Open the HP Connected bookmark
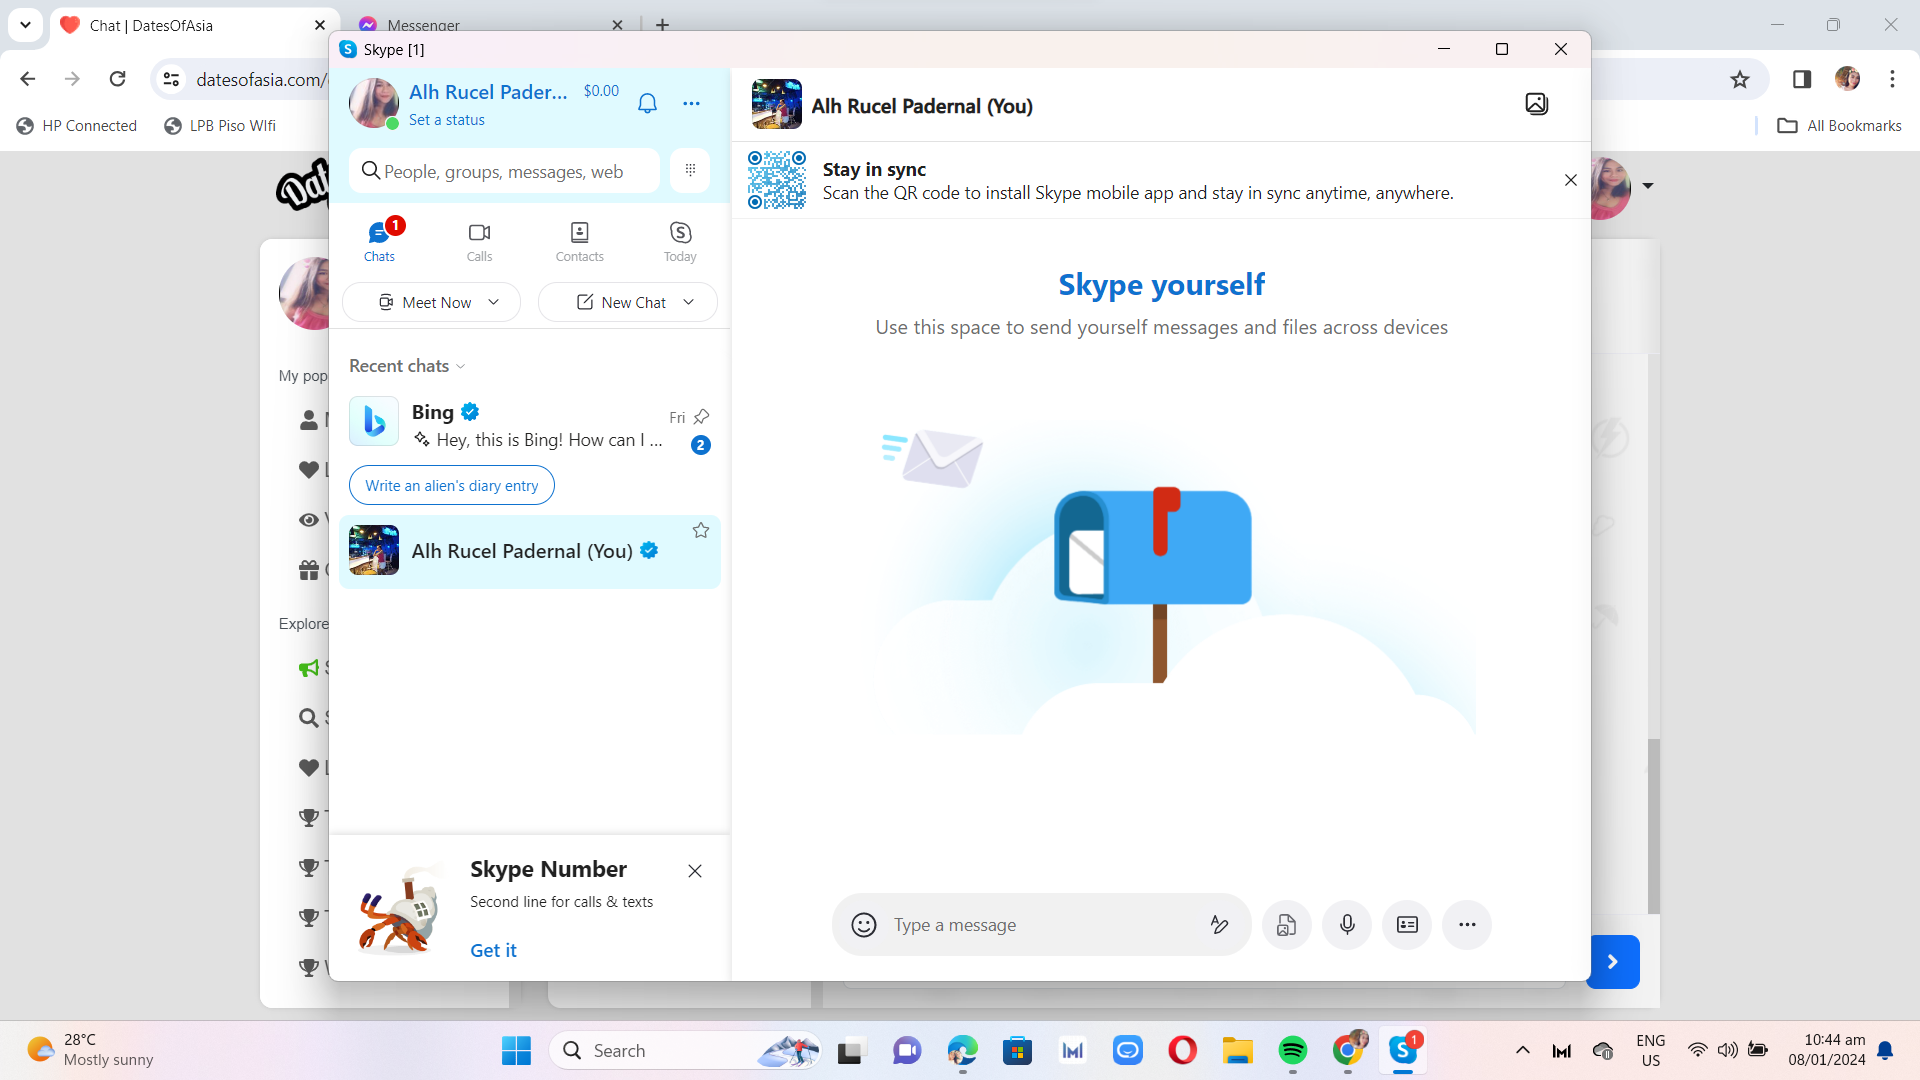1920x1080 pixels. [x=77, y=125]
